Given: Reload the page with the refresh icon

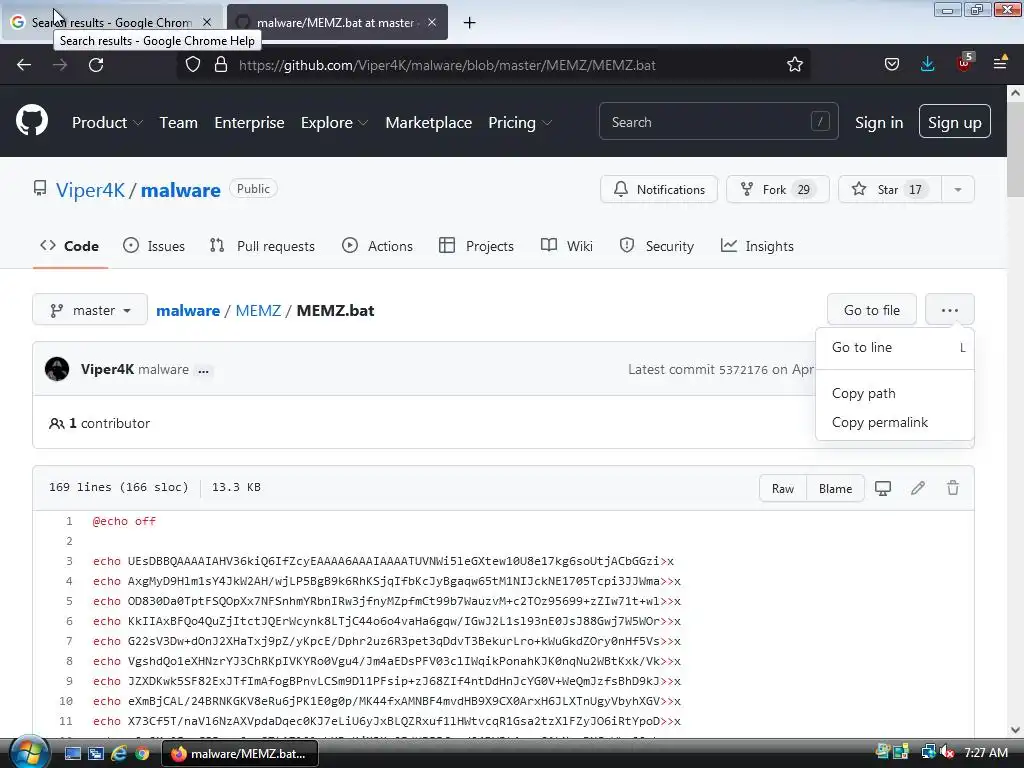Looking at the screenshot, I should (x=96, y=65).
